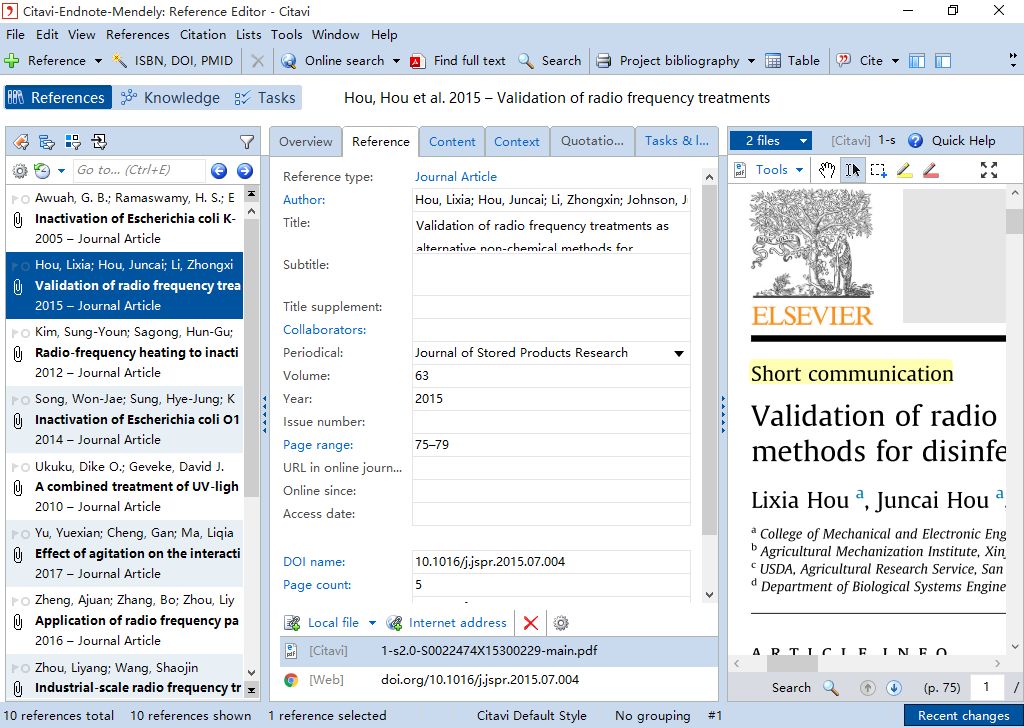
Task: Toggle the left pane layout icon
Action: [917, 61]
